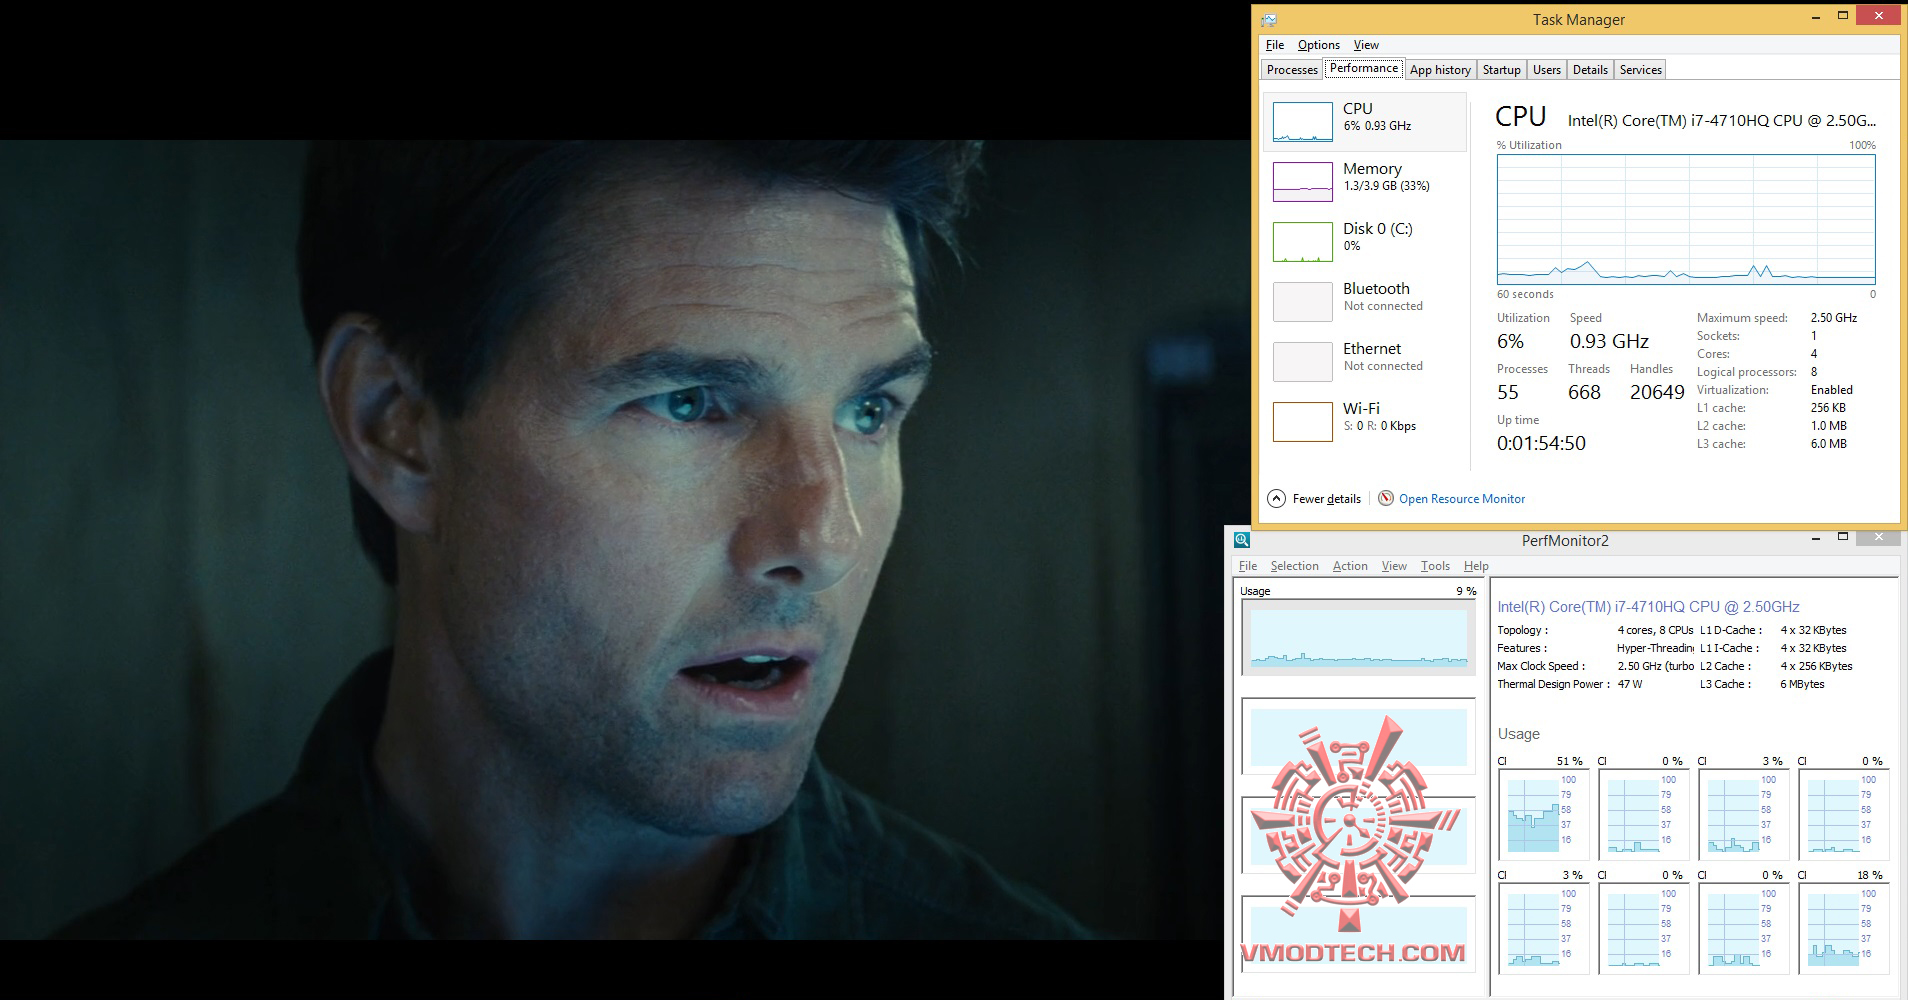Open the Details tab
Image resolution: width=1908 pixels, height=1000 pixels.
tap(1590, 70)
